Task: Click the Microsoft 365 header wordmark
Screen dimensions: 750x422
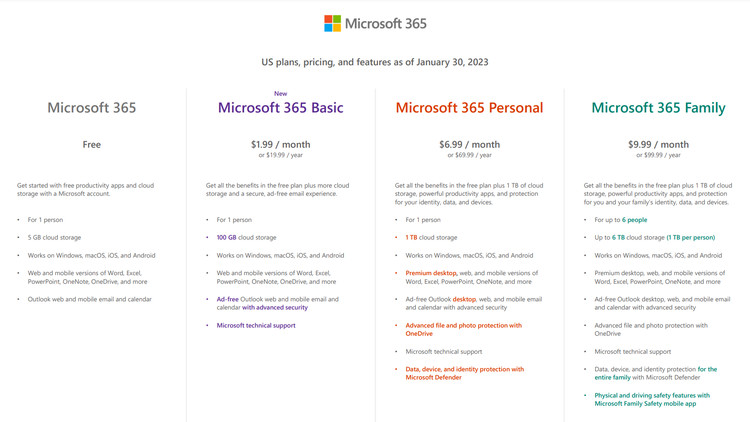Action: pos(389,23)
